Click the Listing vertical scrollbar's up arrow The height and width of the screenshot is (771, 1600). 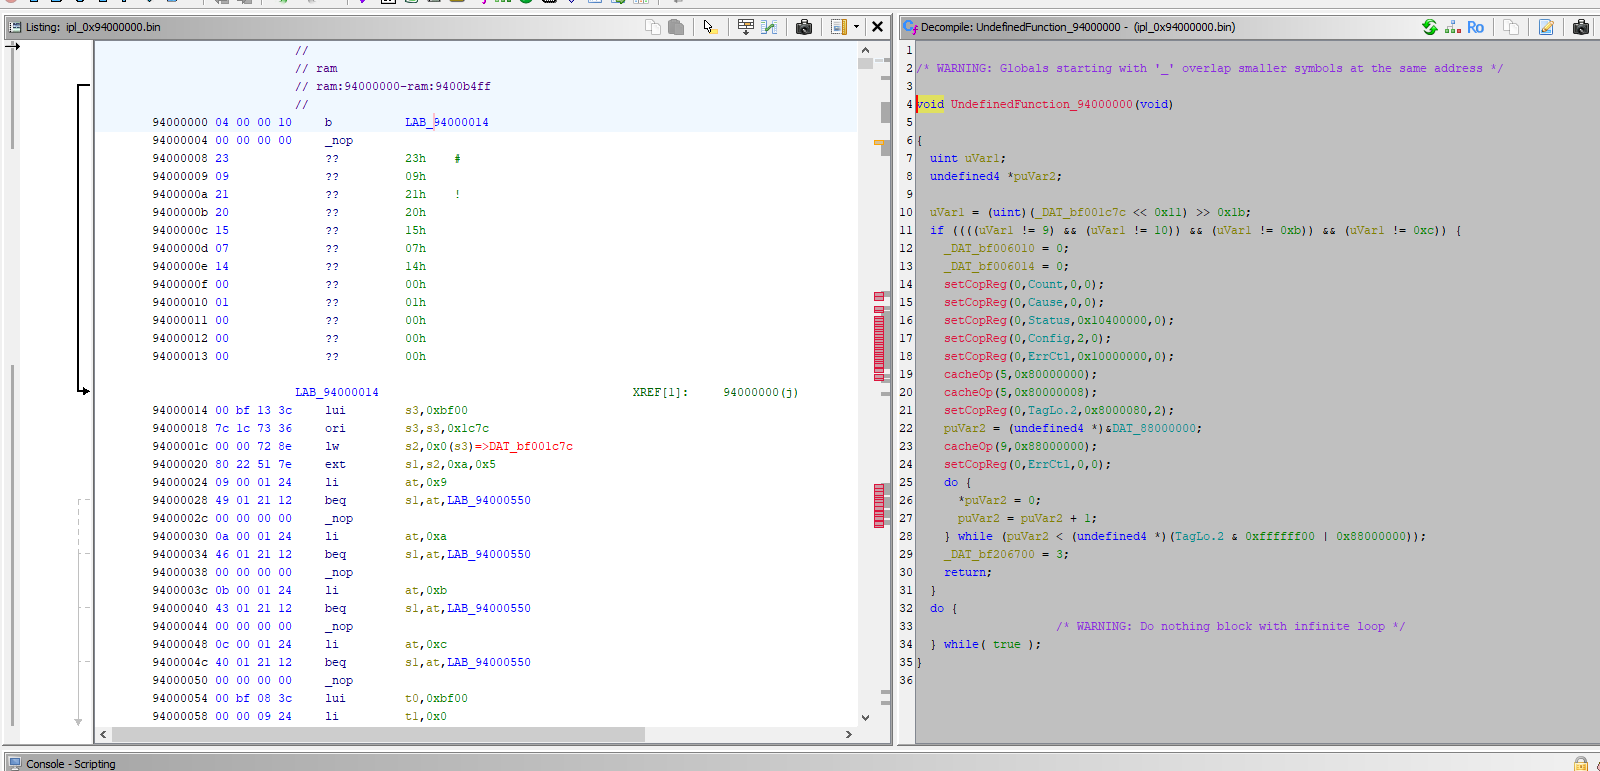coord(865,49)
